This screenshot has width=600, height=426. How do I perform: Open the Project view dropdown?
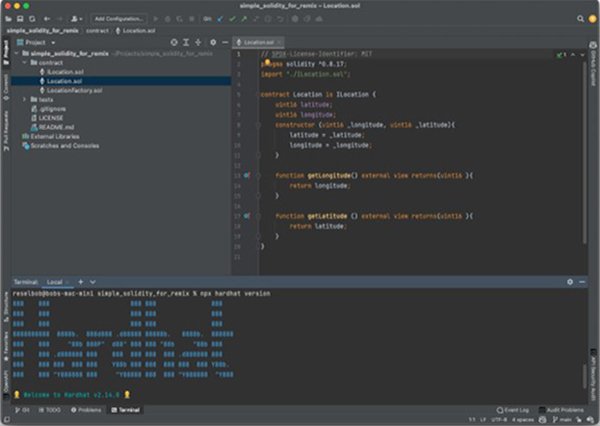pyautogui.click(x=38, y=43)
